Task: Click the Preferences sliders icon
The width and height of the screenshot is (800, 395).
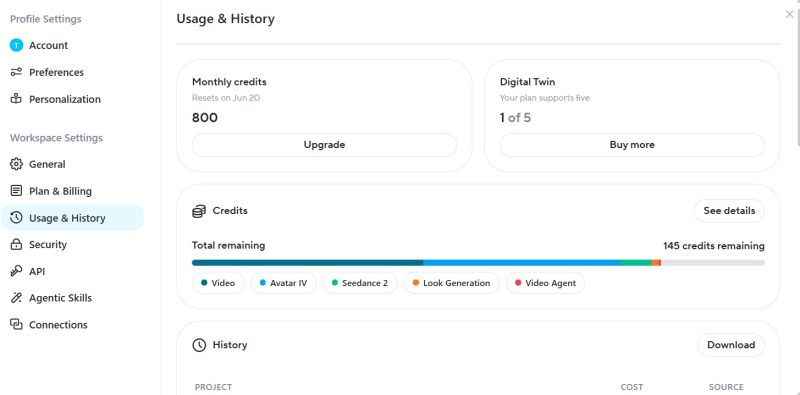Action: (x=16, y=72)
